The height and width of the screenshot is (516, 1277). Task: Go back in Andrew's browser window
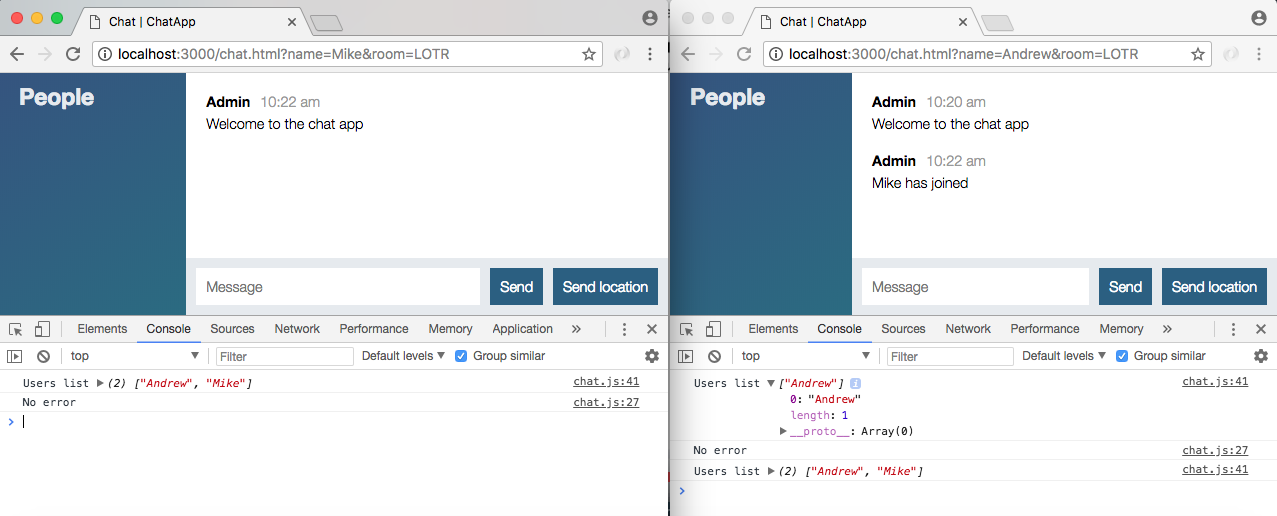pos(688,54)
